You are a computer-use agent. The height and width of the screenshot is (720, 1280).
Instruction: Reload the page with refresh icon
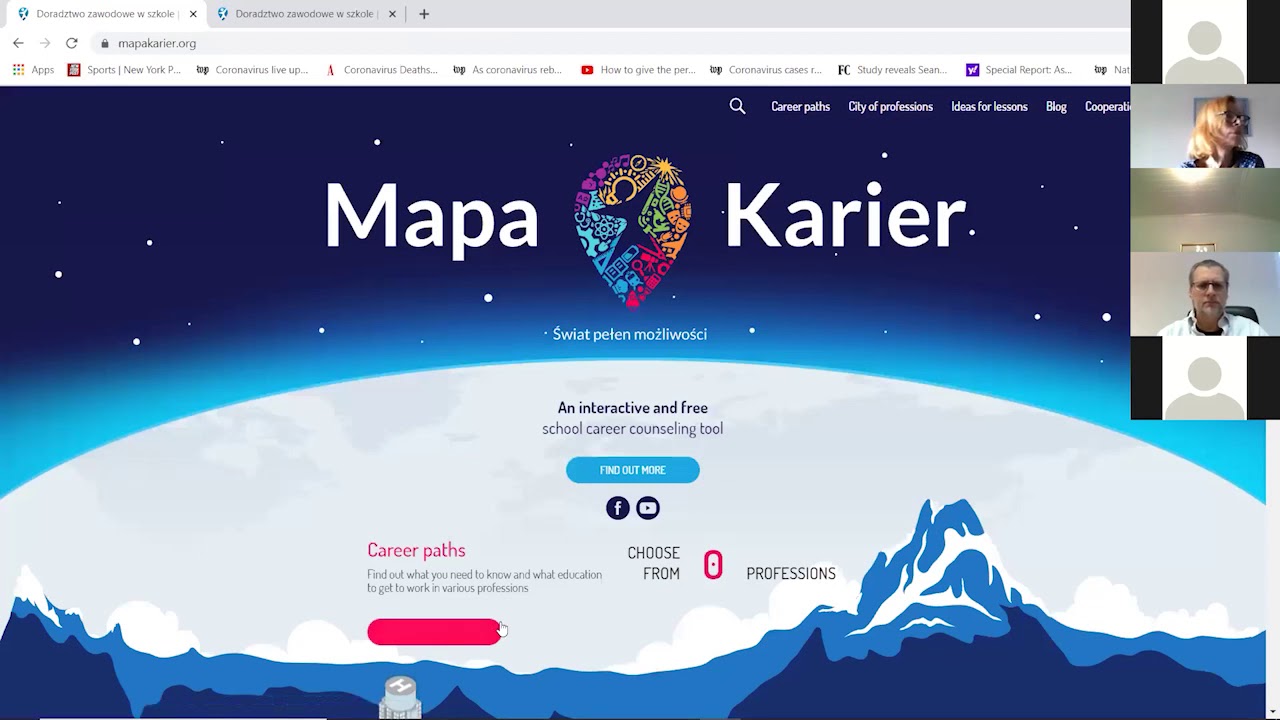click(71, 43)
